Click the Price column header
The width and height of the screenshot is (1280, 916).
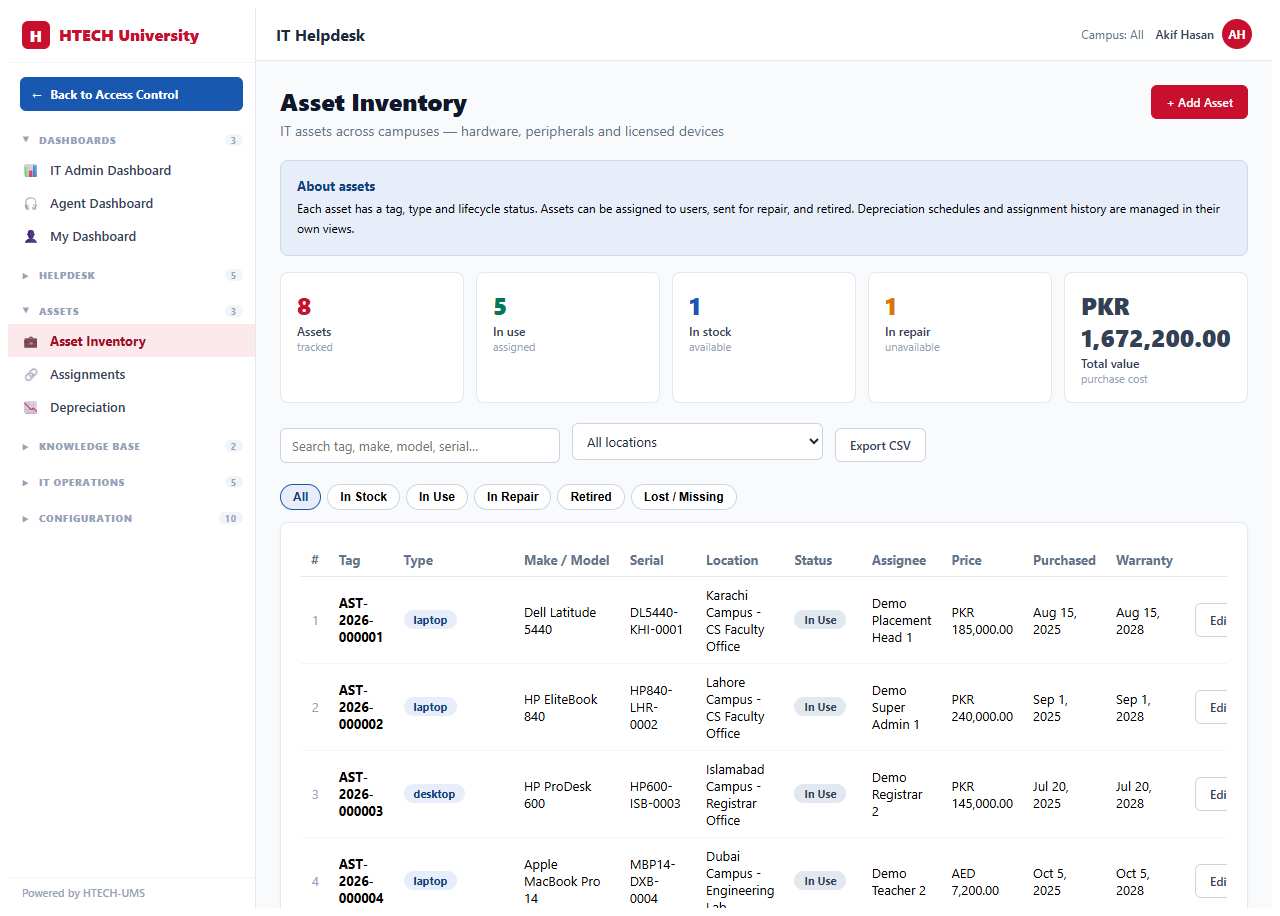[x=966, y=561]
